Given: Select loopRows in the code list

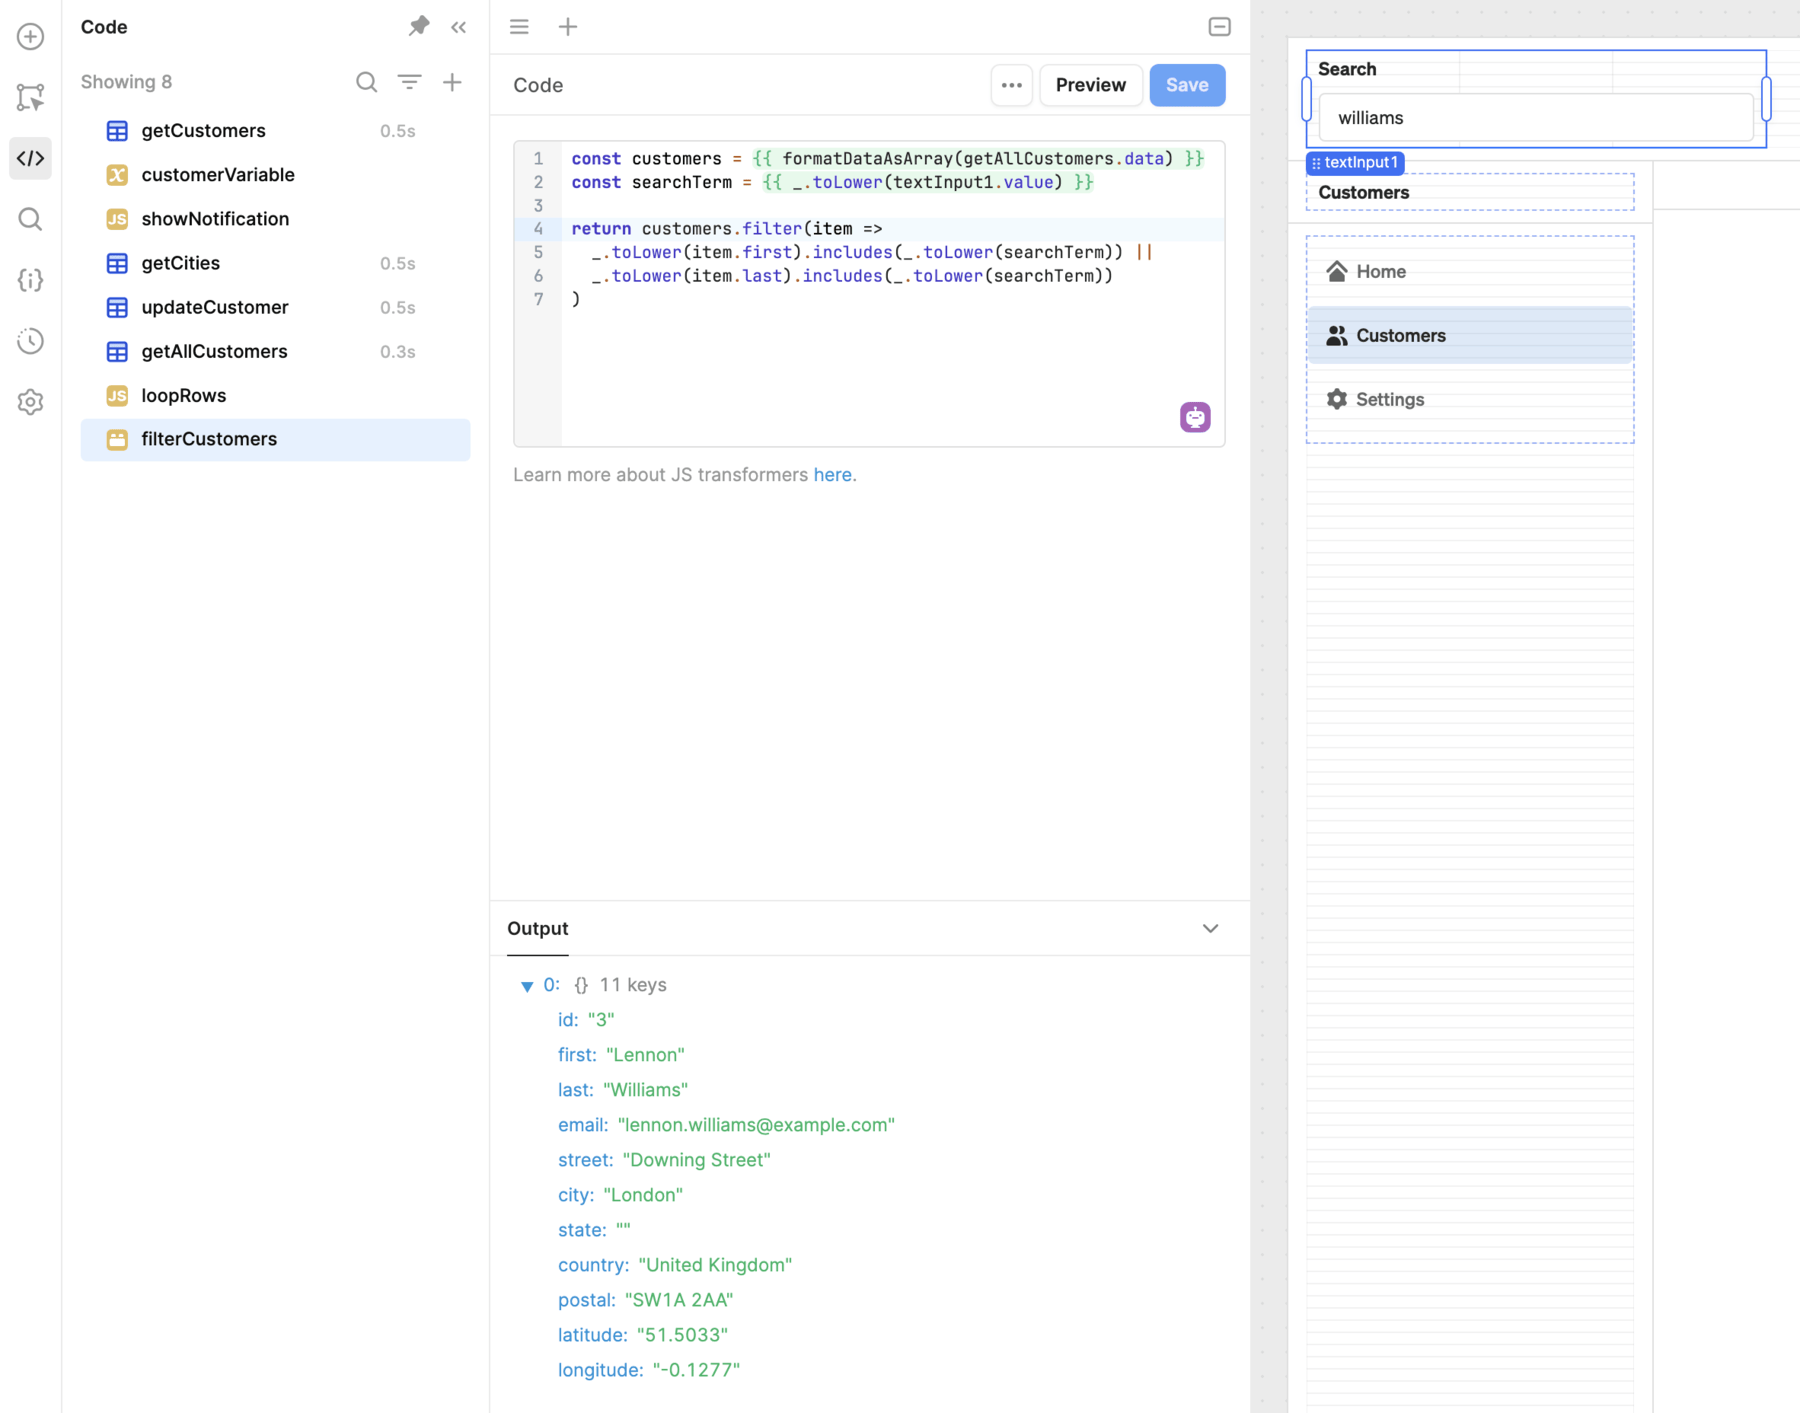Looking at the screenshot, I should coord(275,395).
